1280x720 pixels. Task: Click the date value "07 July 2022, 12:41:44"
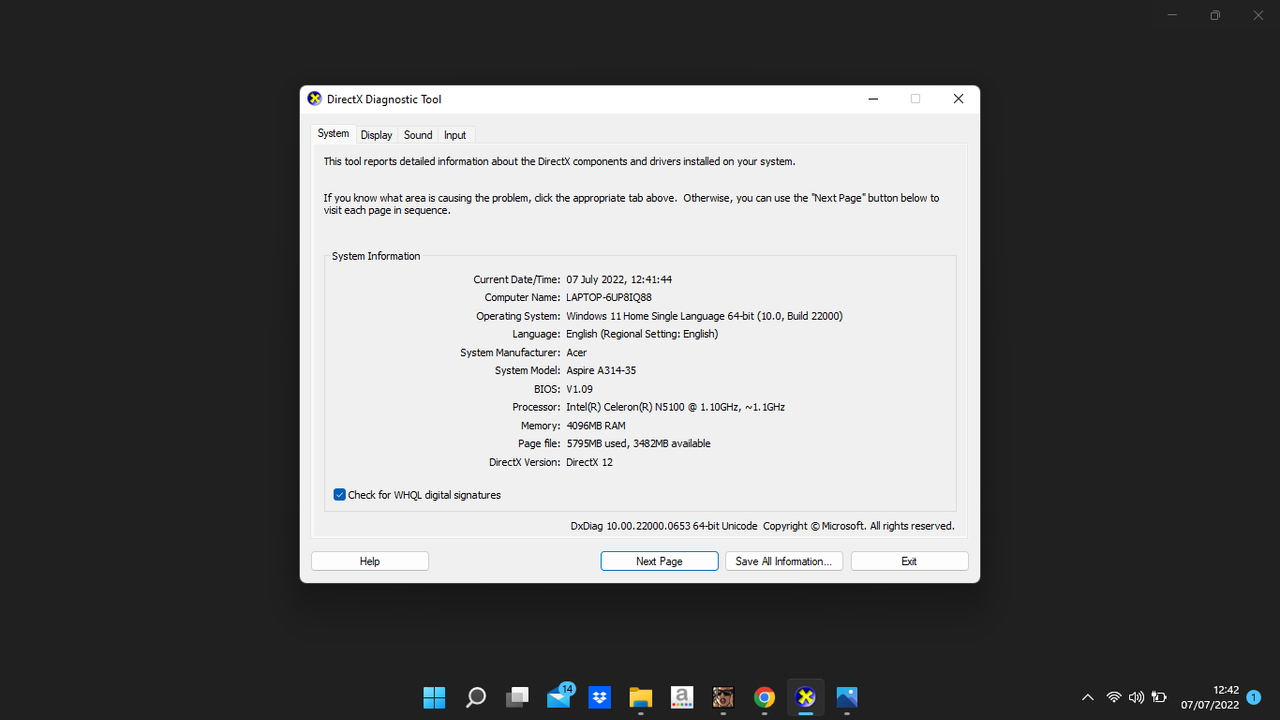tap(619, 280)
